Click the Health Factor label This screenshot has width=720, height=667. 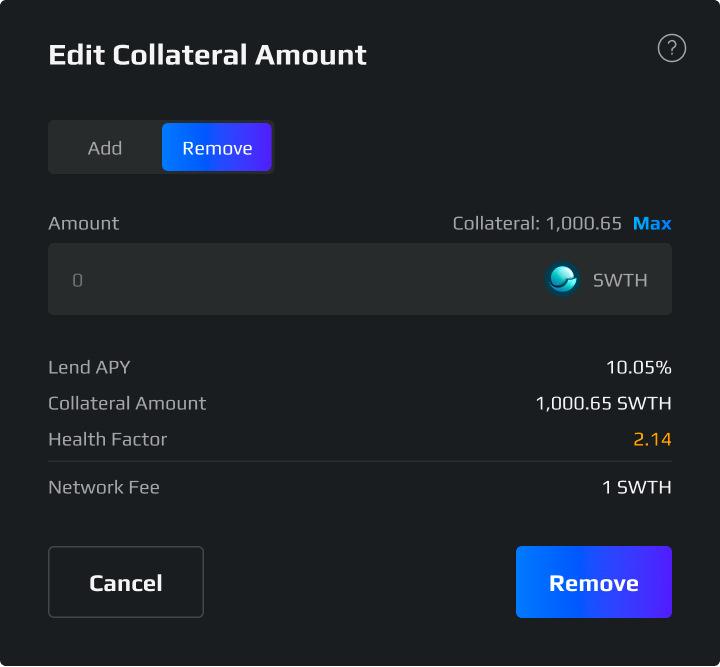(x=107, y=439)
